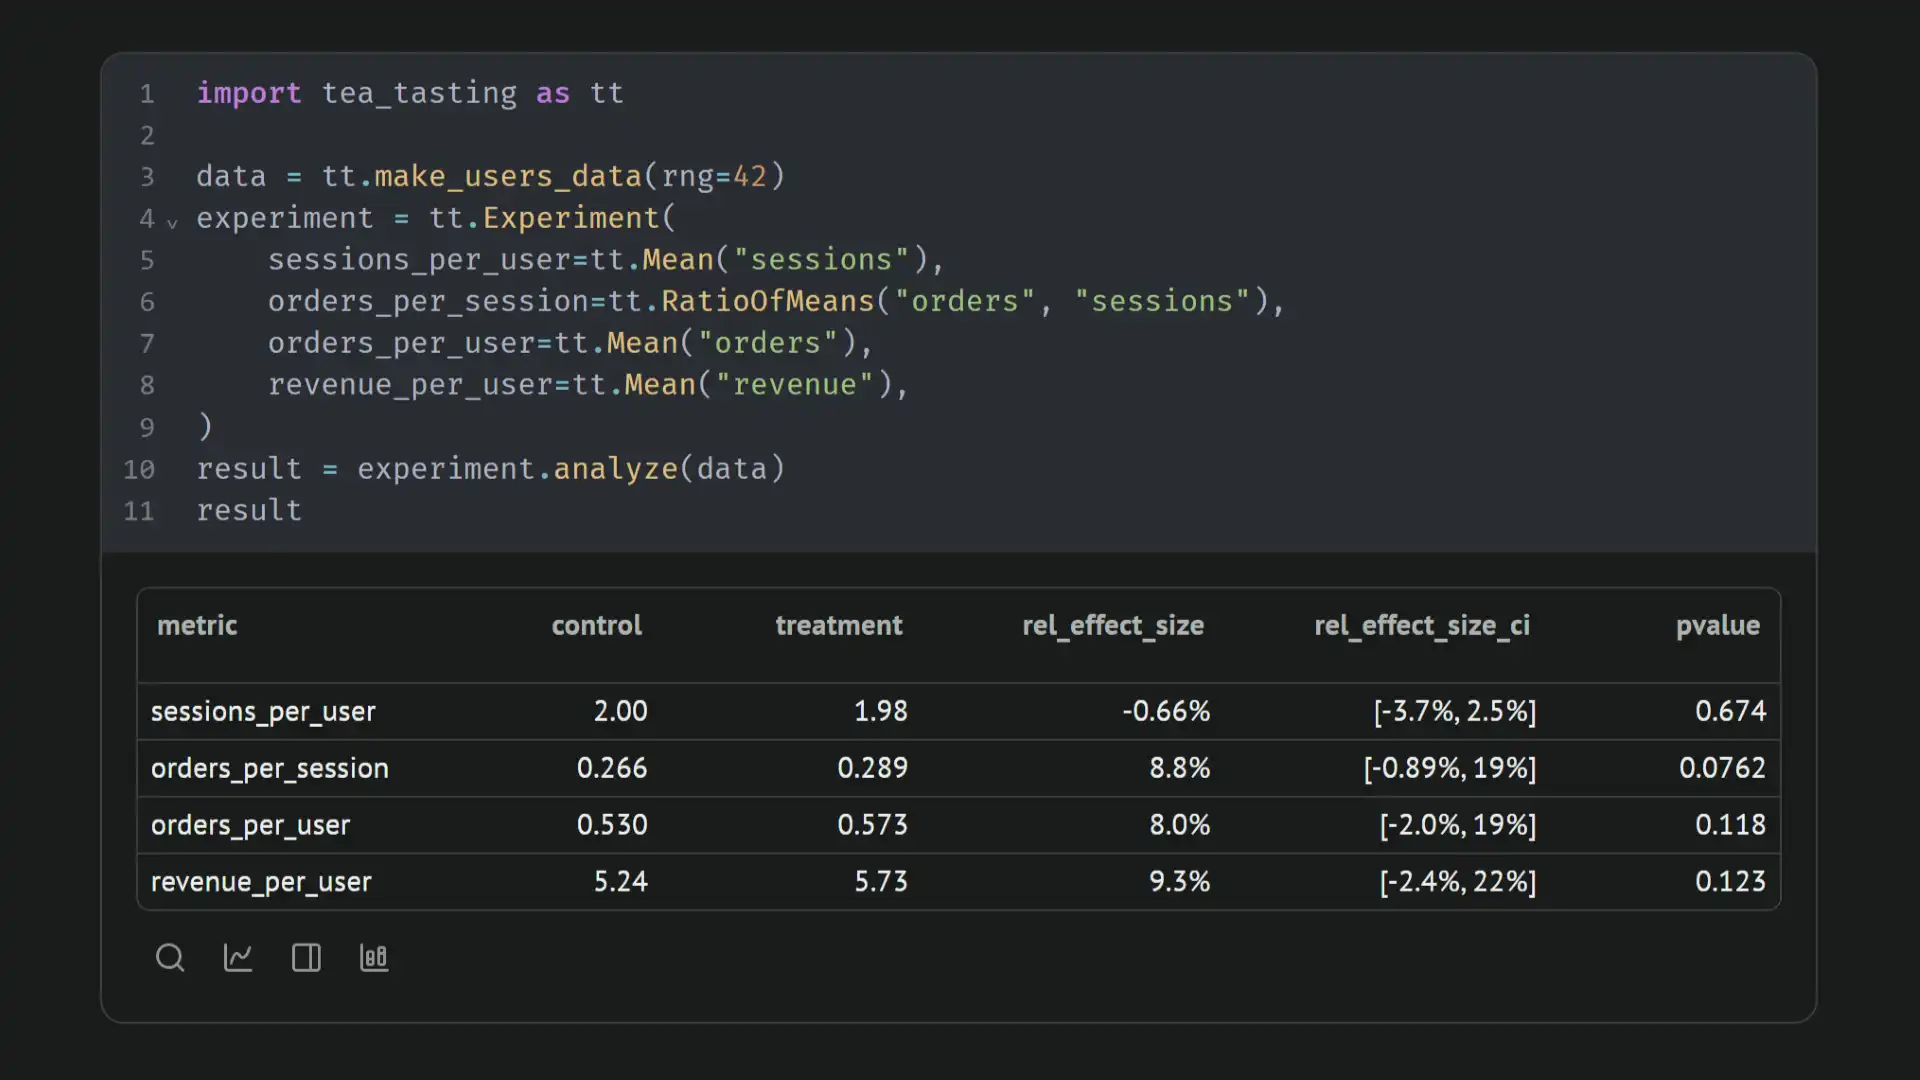Place cursor on RatioOfMeans in code
This screenshot has height=1080, width=1920.
(x=767, y=302)
